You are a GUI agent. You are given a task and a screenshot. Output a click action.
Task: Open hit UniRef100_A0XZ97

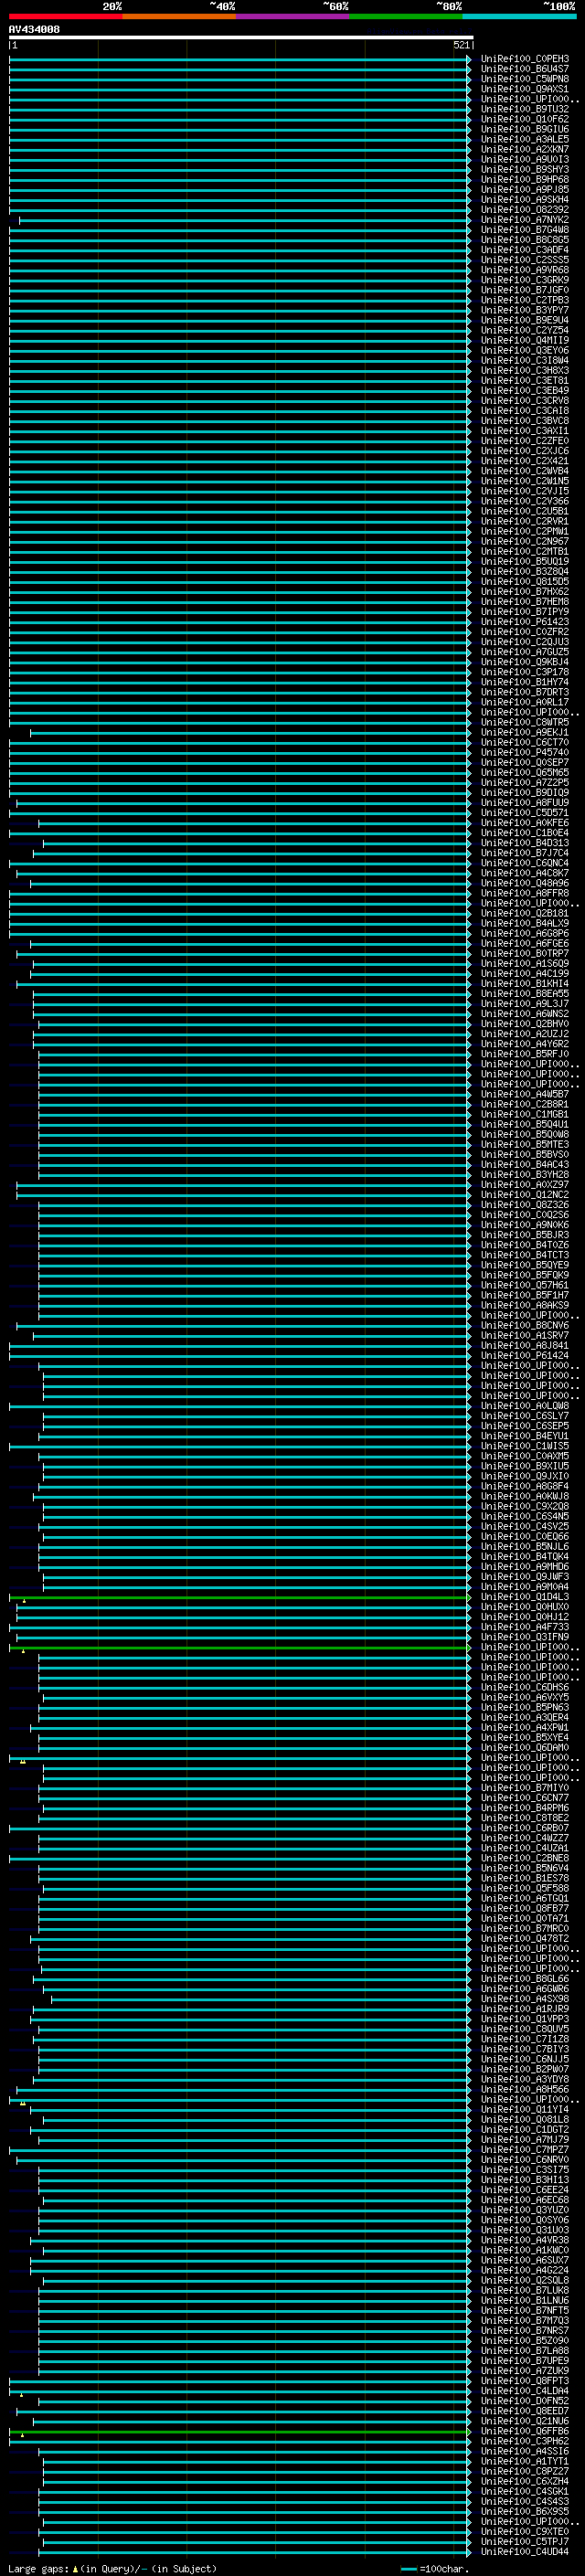pos(525,1184)
